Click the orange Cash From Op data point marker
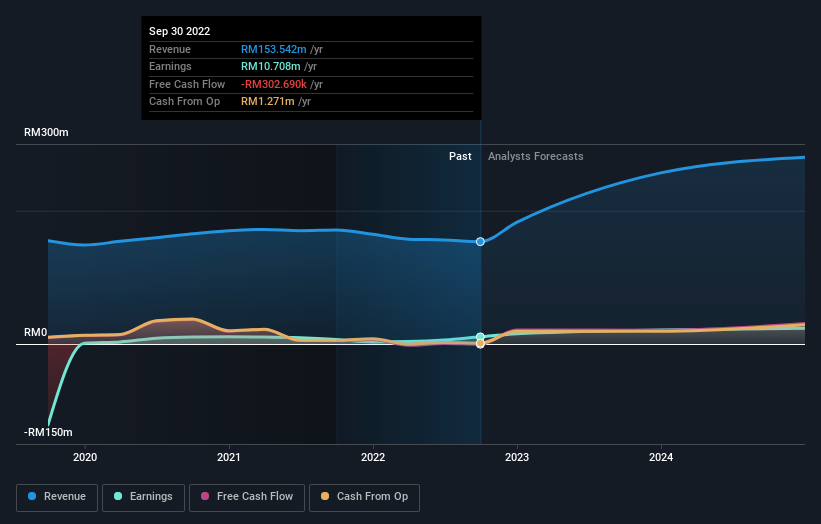The image size is (821, 524). click(x=480, y=343)
